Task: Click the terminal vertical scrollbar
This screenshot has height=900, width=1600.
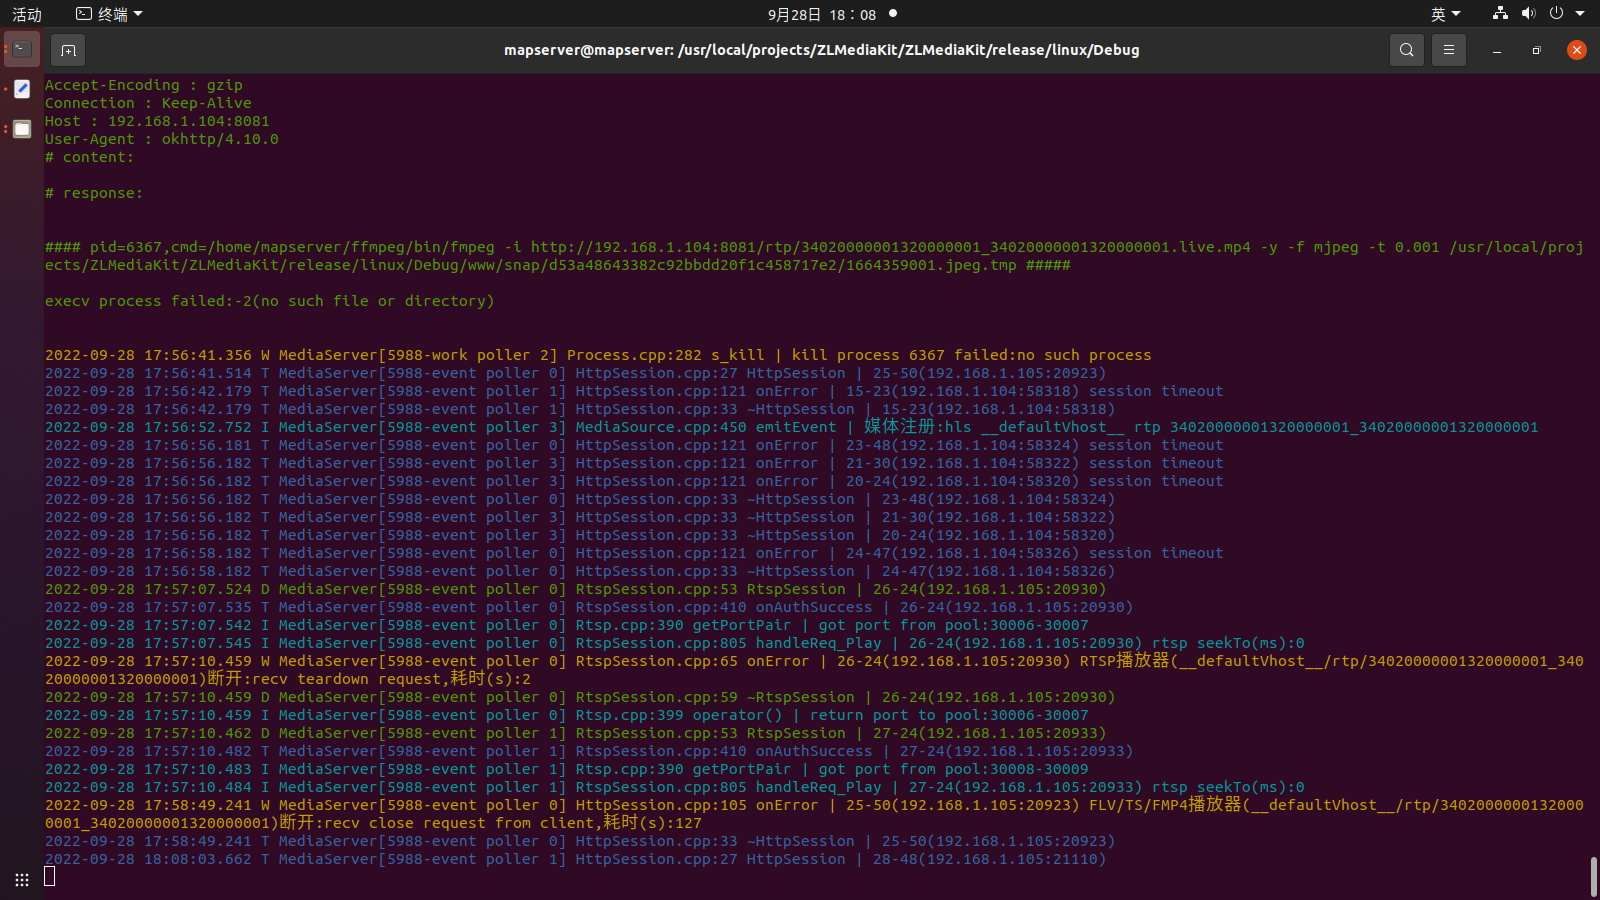Action: (x=1594, y=877)
